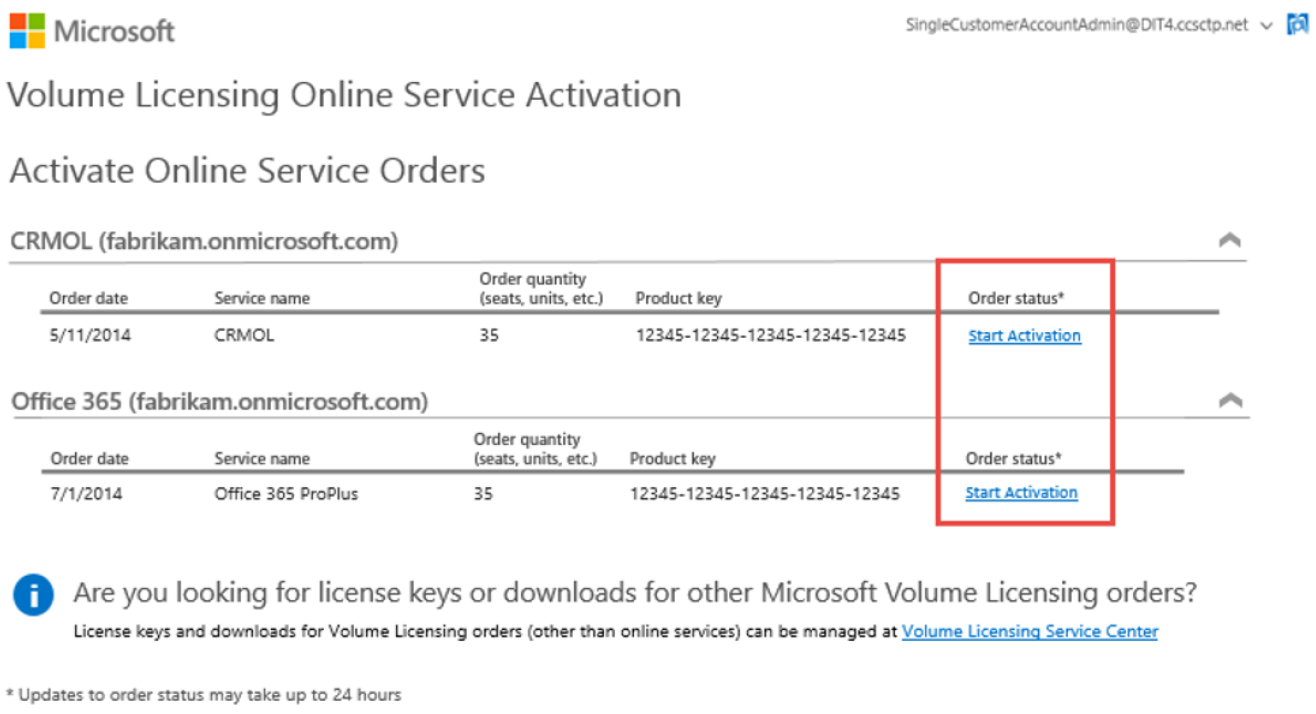Image resolution: width=1316 pixels, height=714 pixels.
Task: Click the product key in Office 365 ProPlus row
Action: point(765,493)
